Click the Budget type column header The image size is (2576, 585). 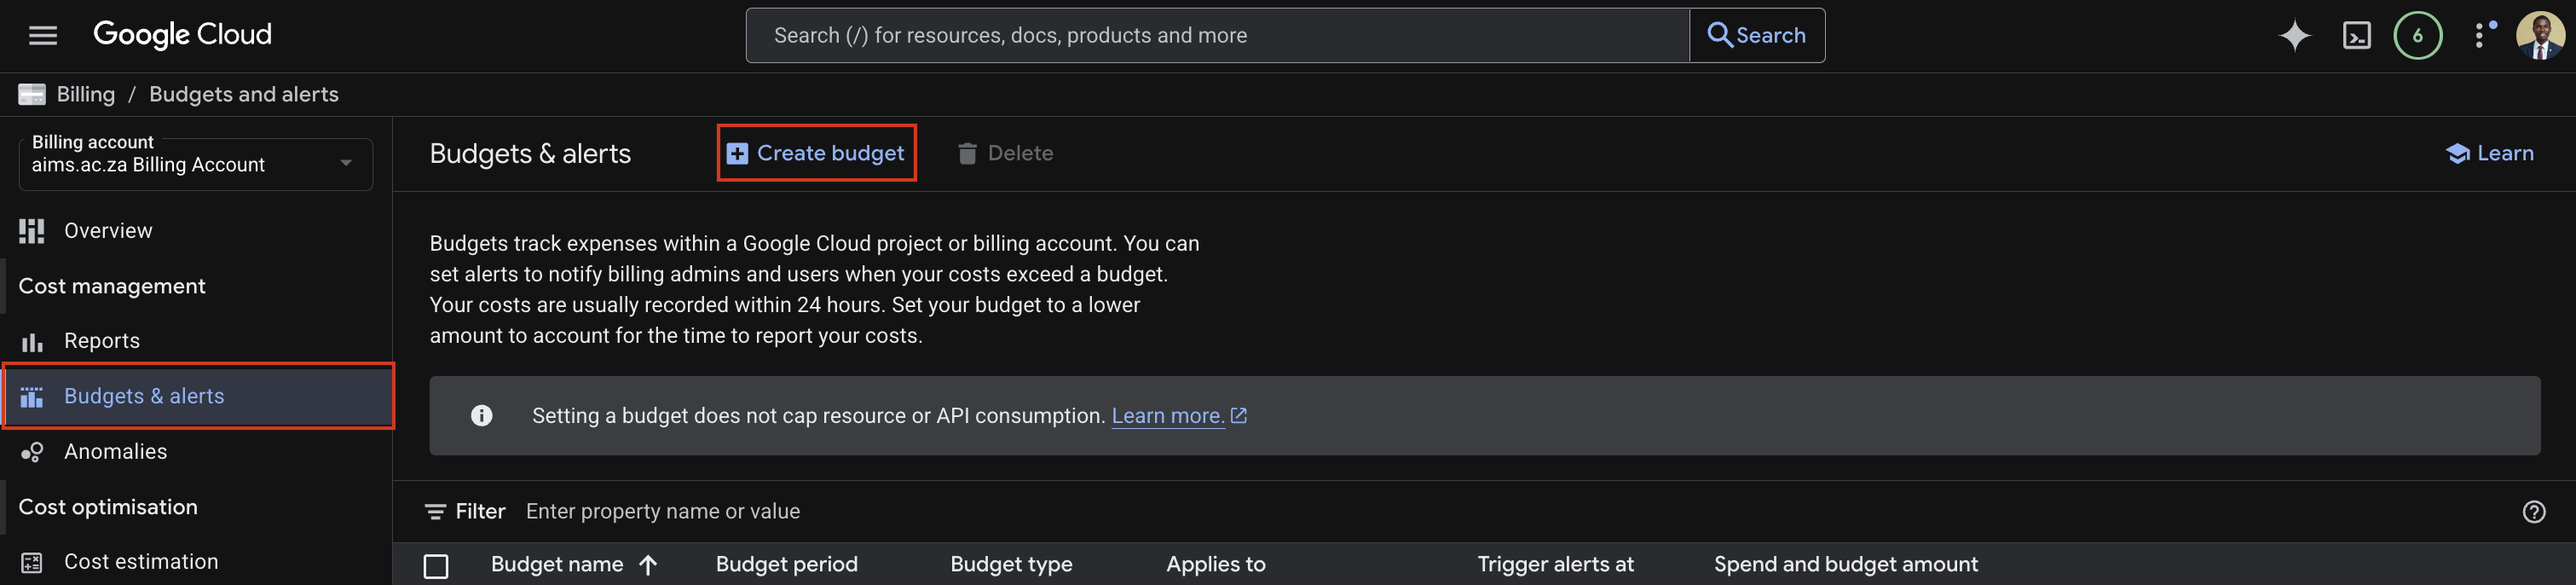pos(1011,565)
